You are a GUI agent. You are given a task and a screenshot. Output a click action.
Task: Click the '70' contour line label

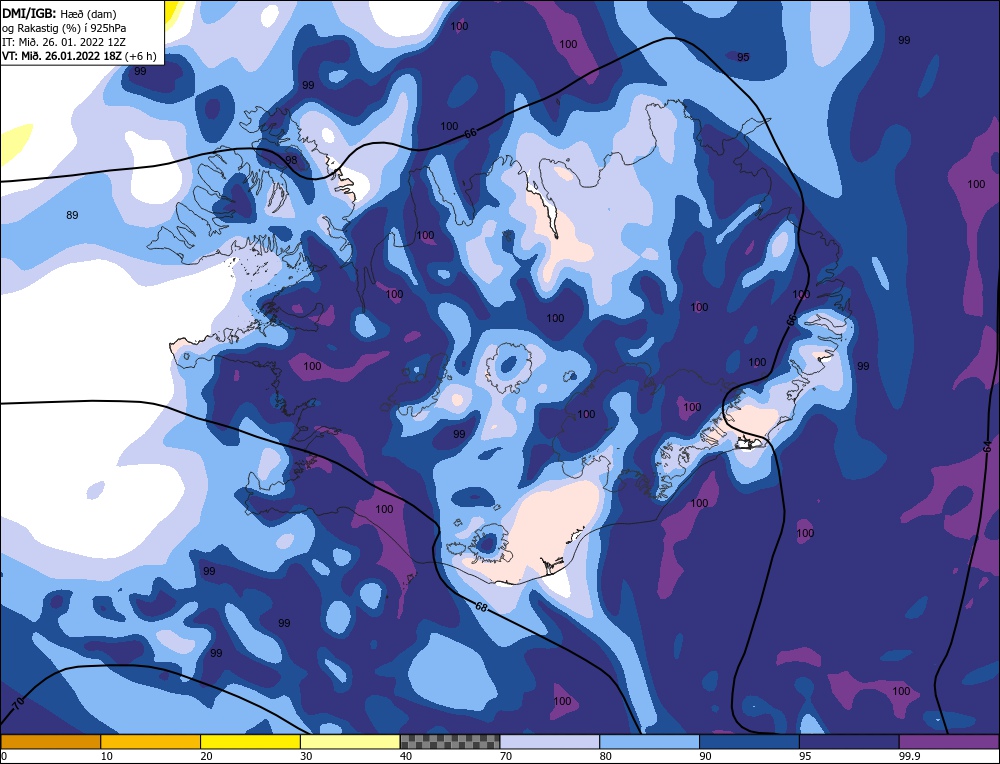18,704
